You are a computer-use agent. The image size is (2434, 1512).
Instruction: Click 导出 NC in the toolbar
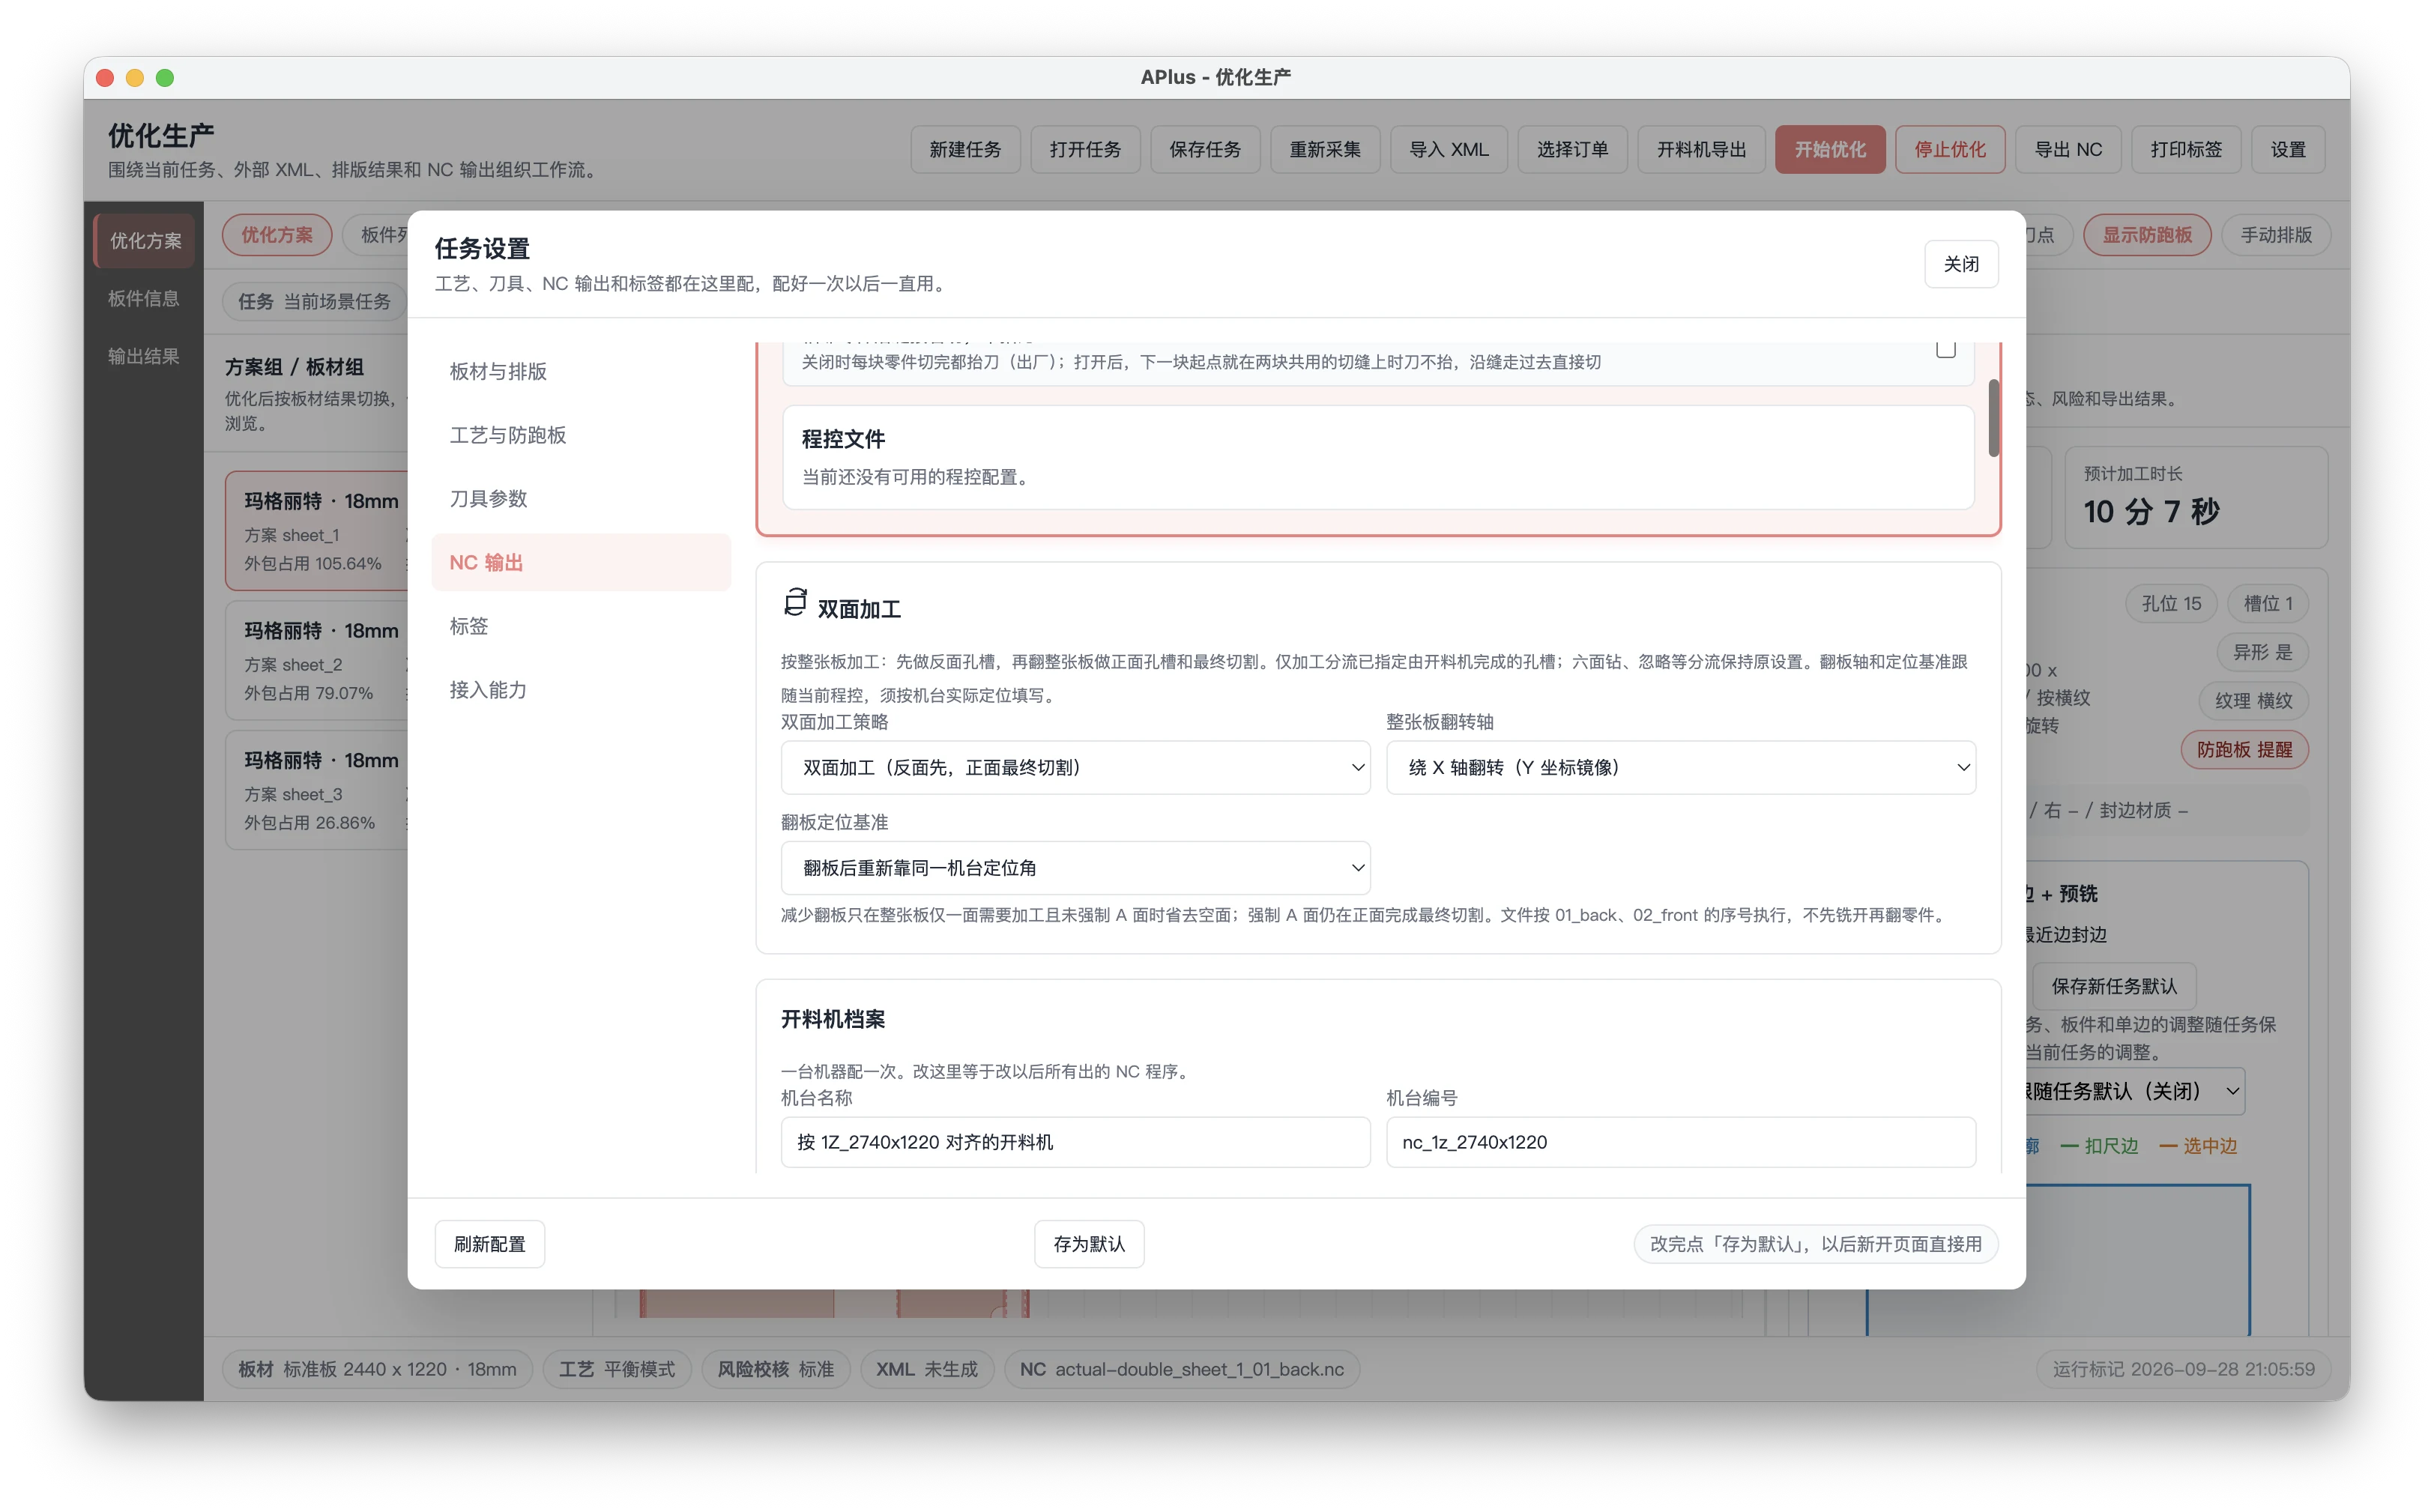tap(2067, 149)
